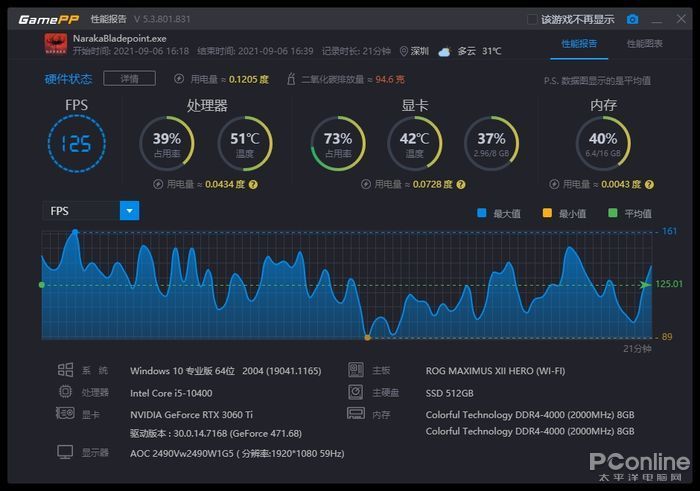Click the 125.01 average FPS label

click(669, 284)
